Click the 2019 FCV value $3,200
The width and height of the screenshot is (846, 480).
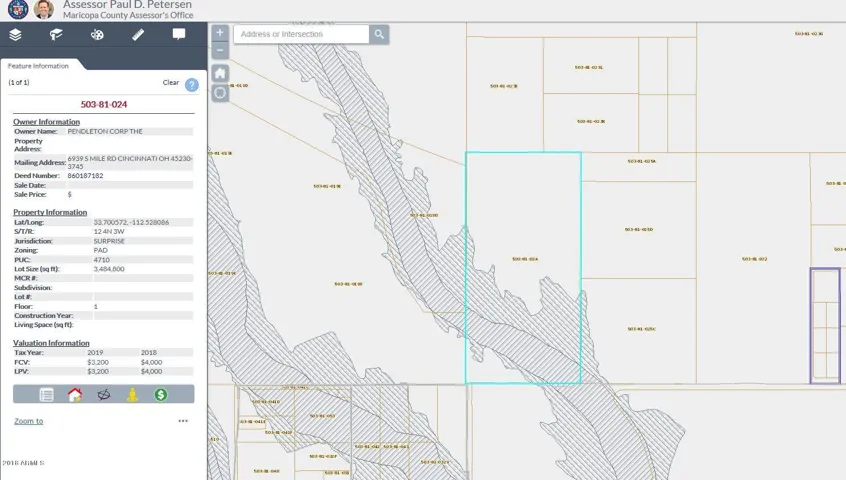coord(98,362)
